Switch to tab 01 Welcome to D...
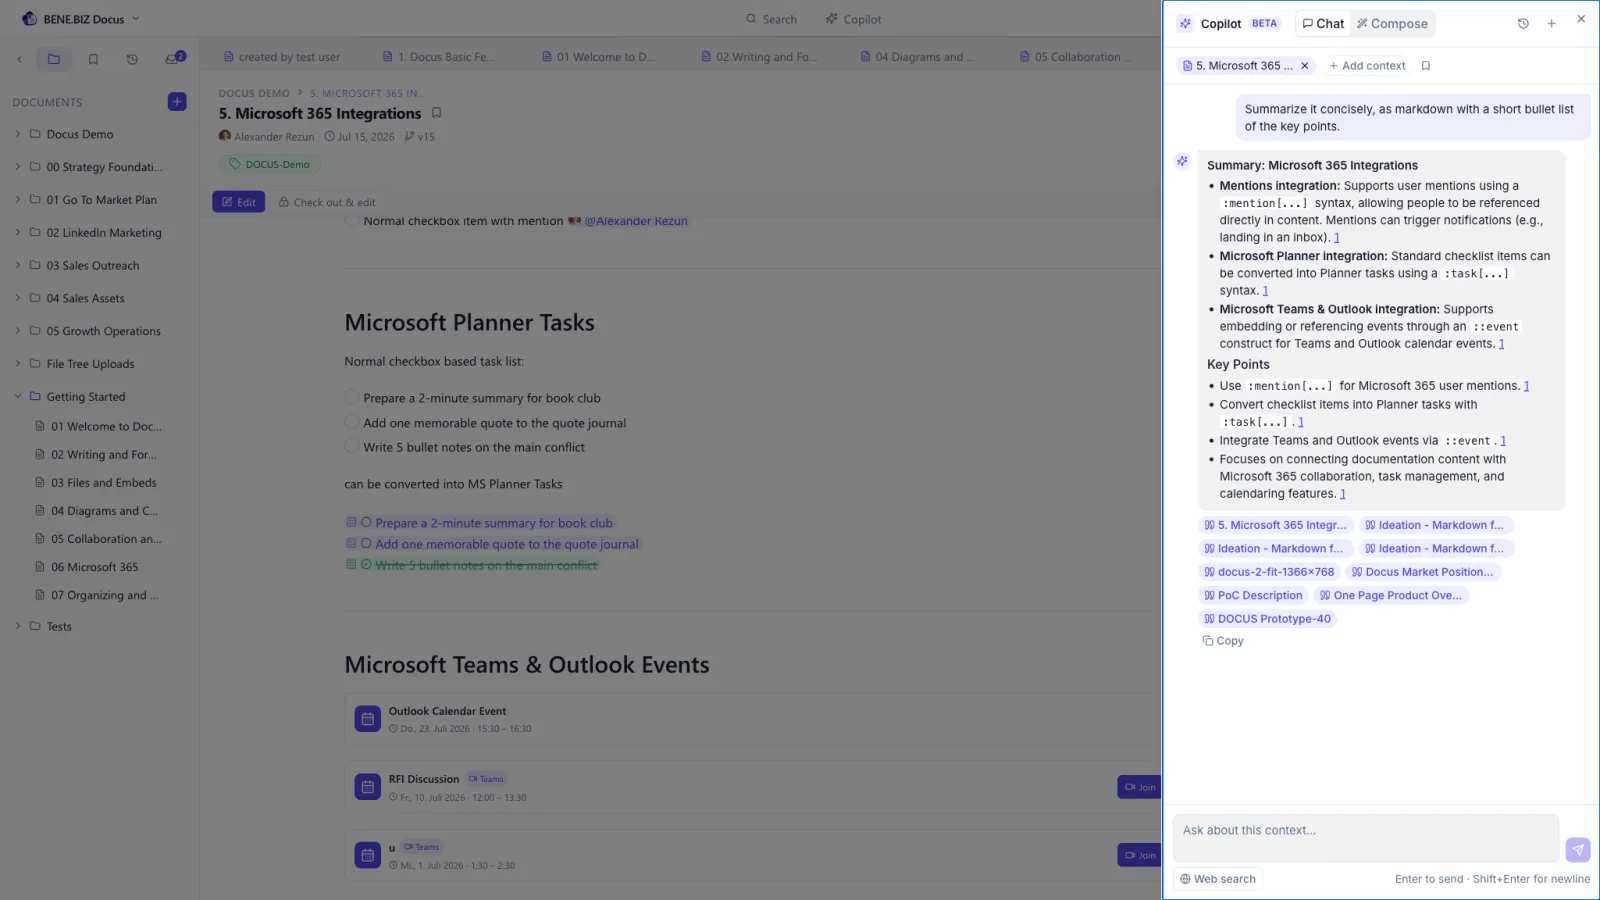 [598, 57]
